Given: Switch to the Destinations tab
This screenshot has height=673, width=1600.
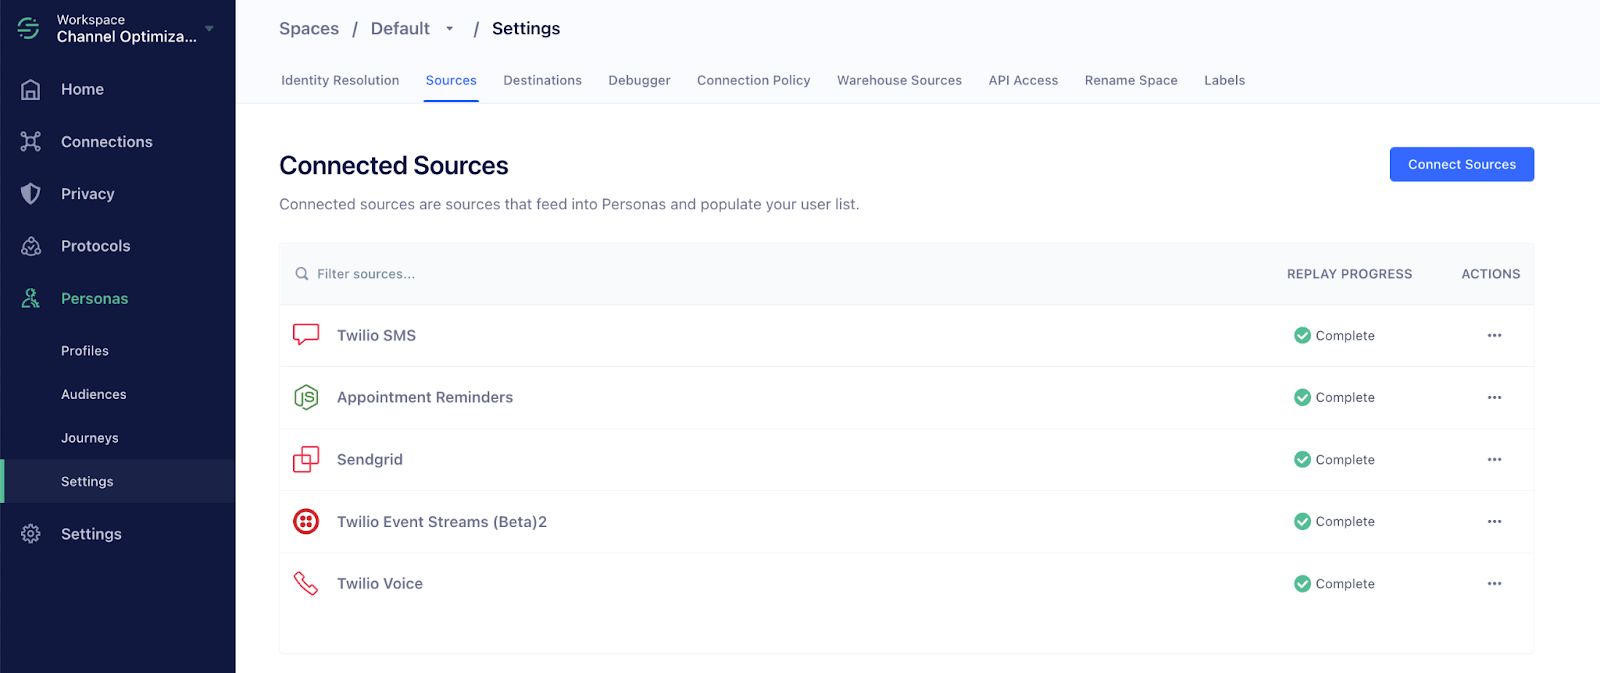Looking at the screenshot, I should [x=542, y=81].
